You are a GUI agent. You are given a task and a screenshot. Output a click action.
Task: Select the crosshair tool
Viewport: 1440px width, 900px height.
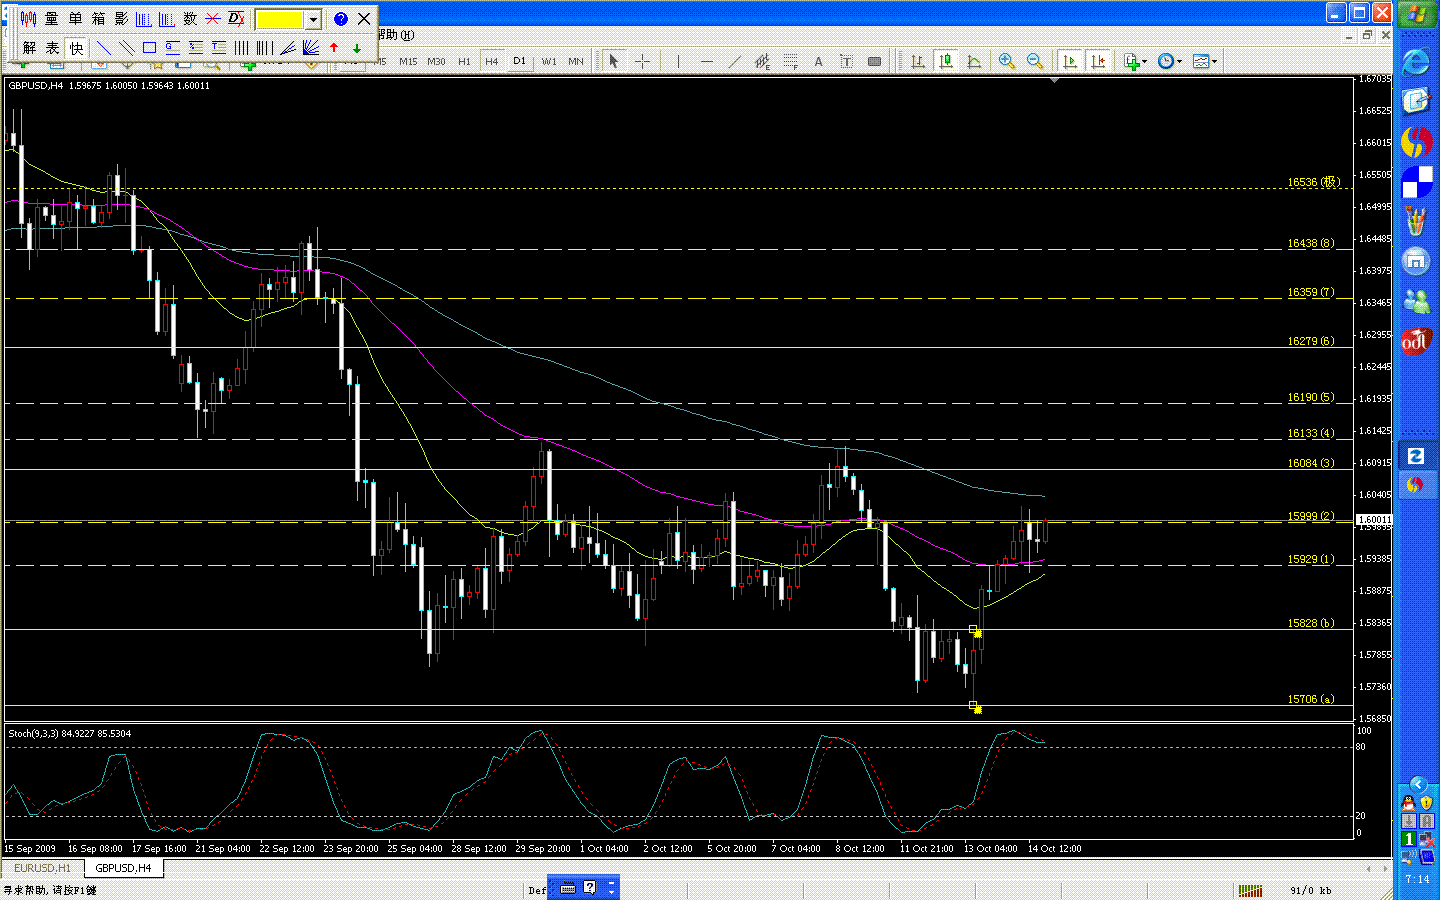[642, 62]
